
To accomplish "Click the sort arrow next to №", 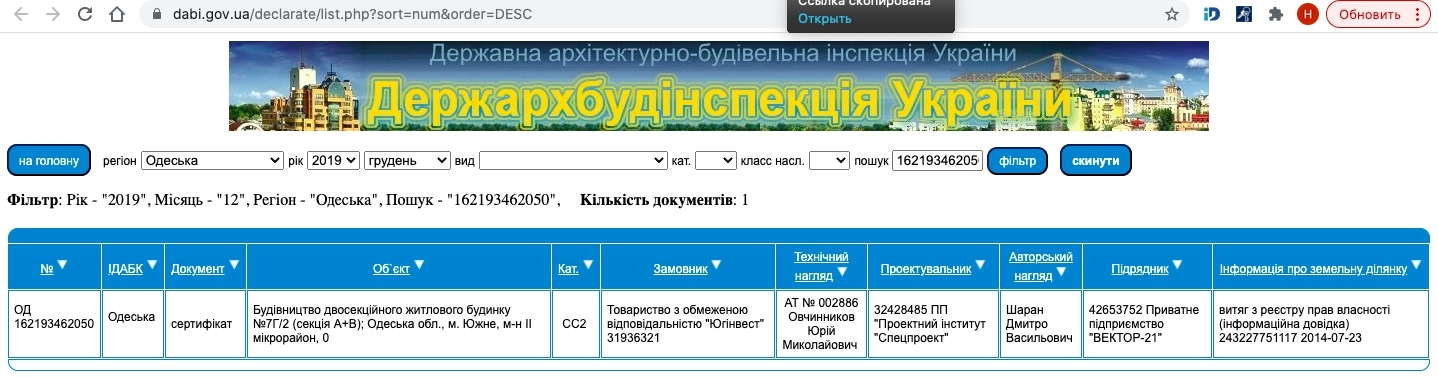I will click(x=62, y=265).
